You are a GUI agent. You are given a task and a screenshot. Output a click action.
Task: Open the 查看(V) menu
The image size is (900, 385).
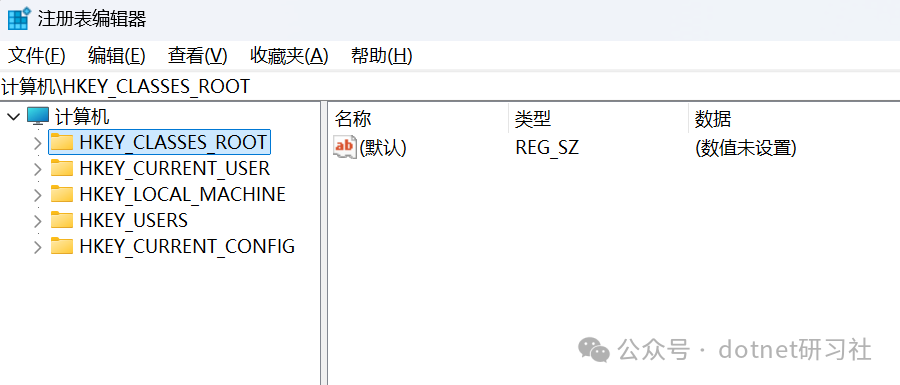click(x=197, y=56)
